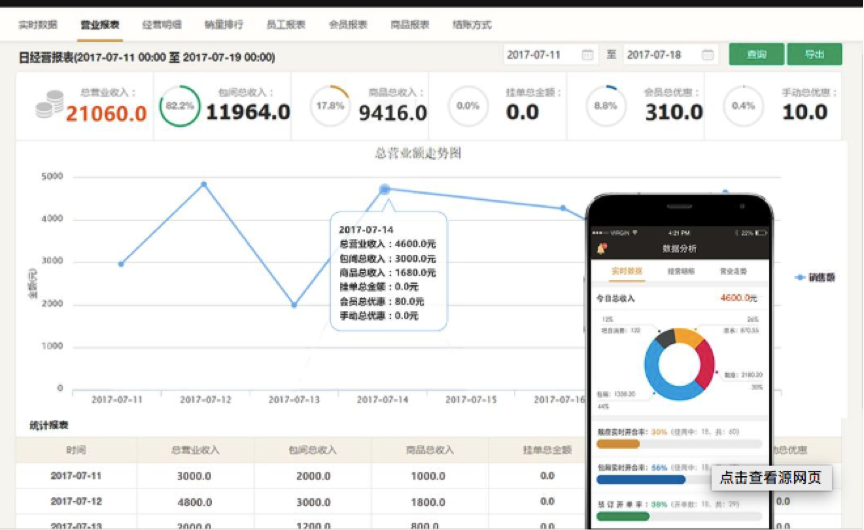Click the chart peak point for 2017-07-12
The image size is (864, 530).
pyautogui.click(x=204, y=185)
